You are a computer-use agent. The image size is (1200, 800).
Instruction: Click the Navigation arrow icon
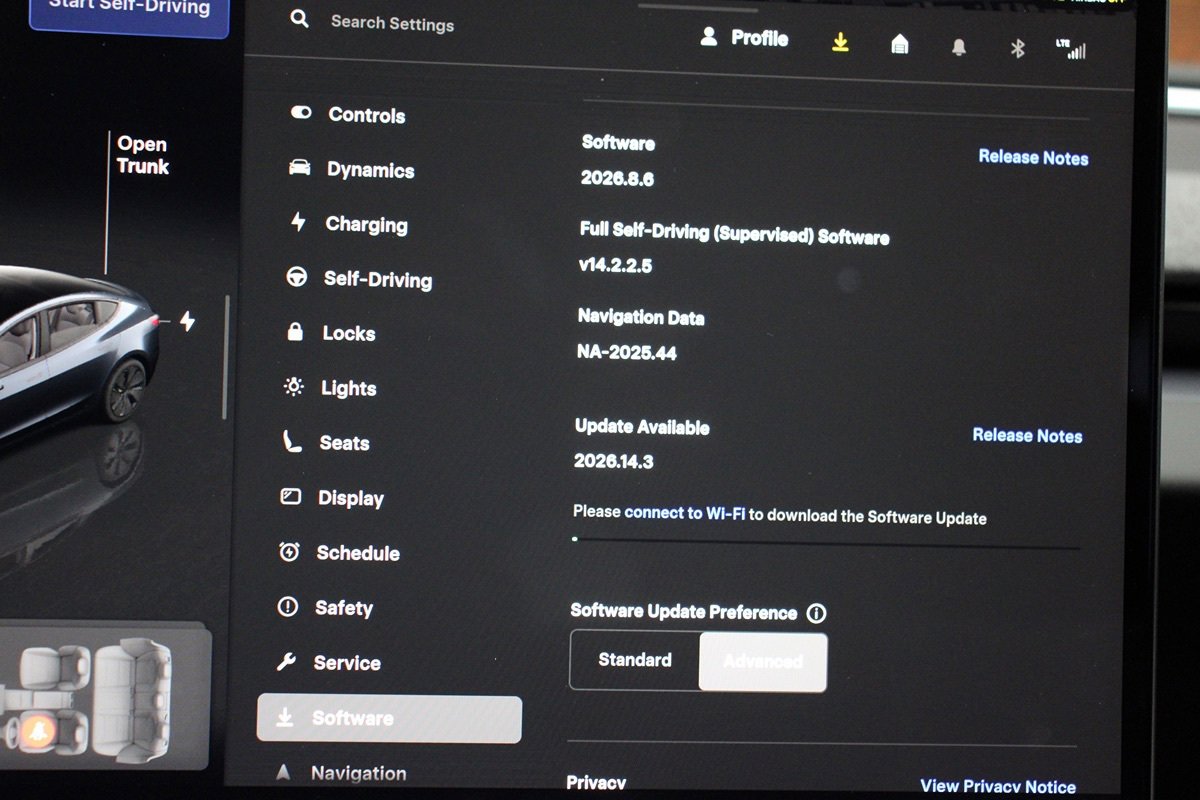pos(283,773)
